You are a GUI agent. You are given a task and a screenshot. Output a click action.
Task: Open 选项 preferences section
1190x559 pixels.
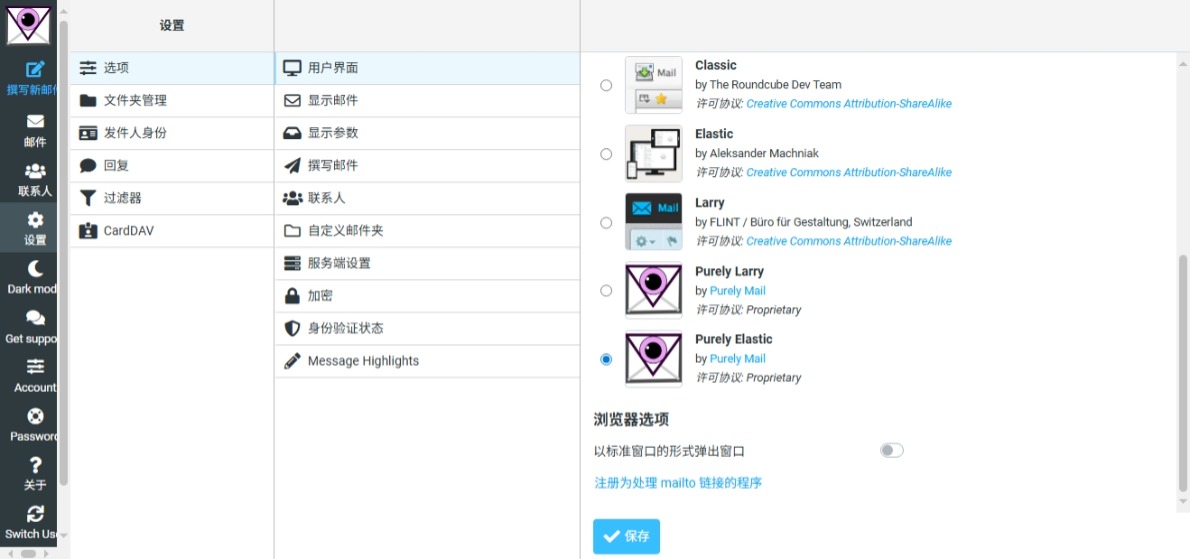click(172, 68)
